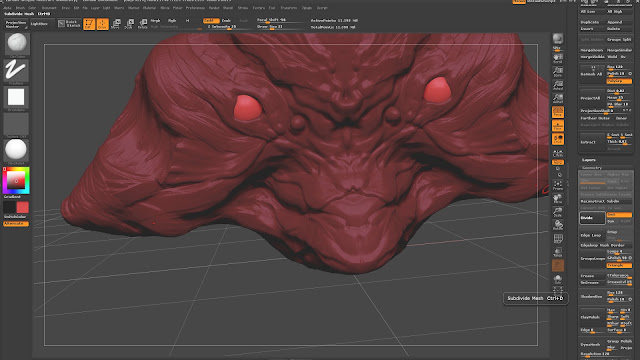
Task: Enable Zsub sculpt mode
Action: tap(227, 20)
